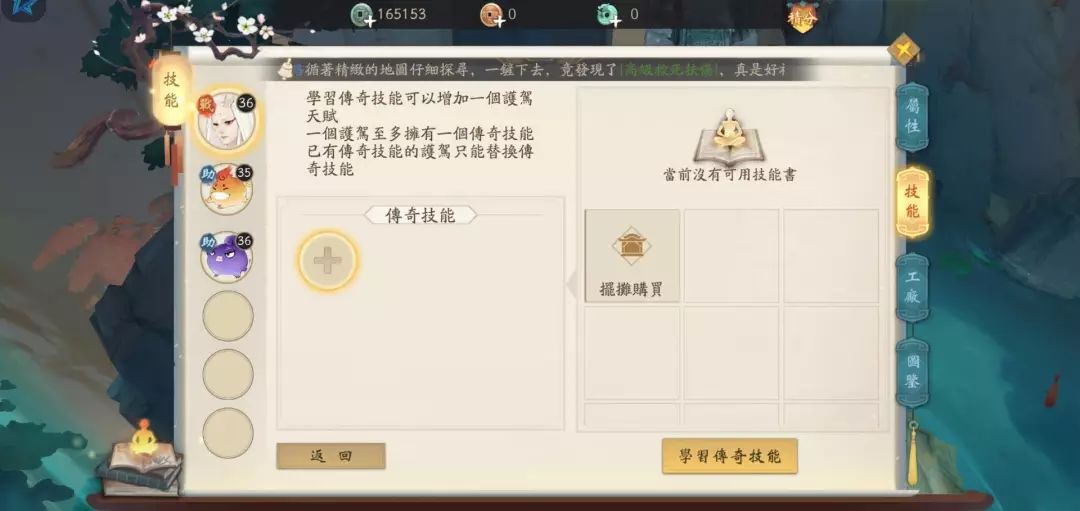This screenshot has height=511, width=1080.
Task: Open the 擺攤購買 stall purchase icon
Action: (x=632, y=256)
